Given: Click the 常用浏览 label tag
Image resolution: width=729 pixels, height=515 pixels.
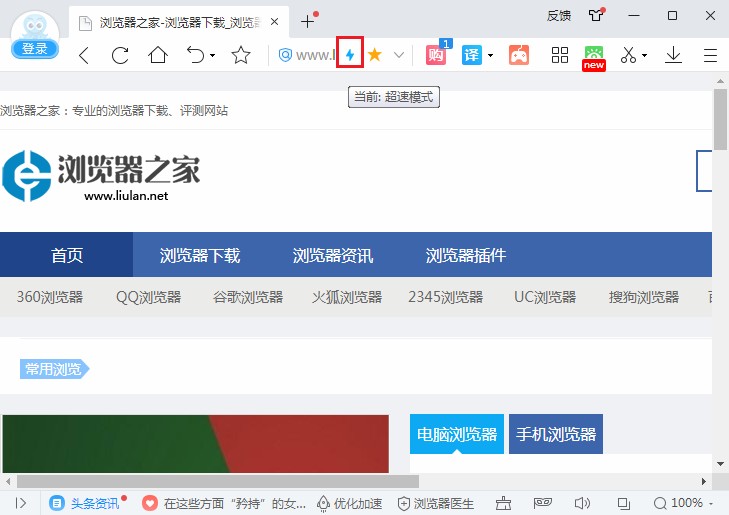Looking at the screenshot, I should coord(54,369).
